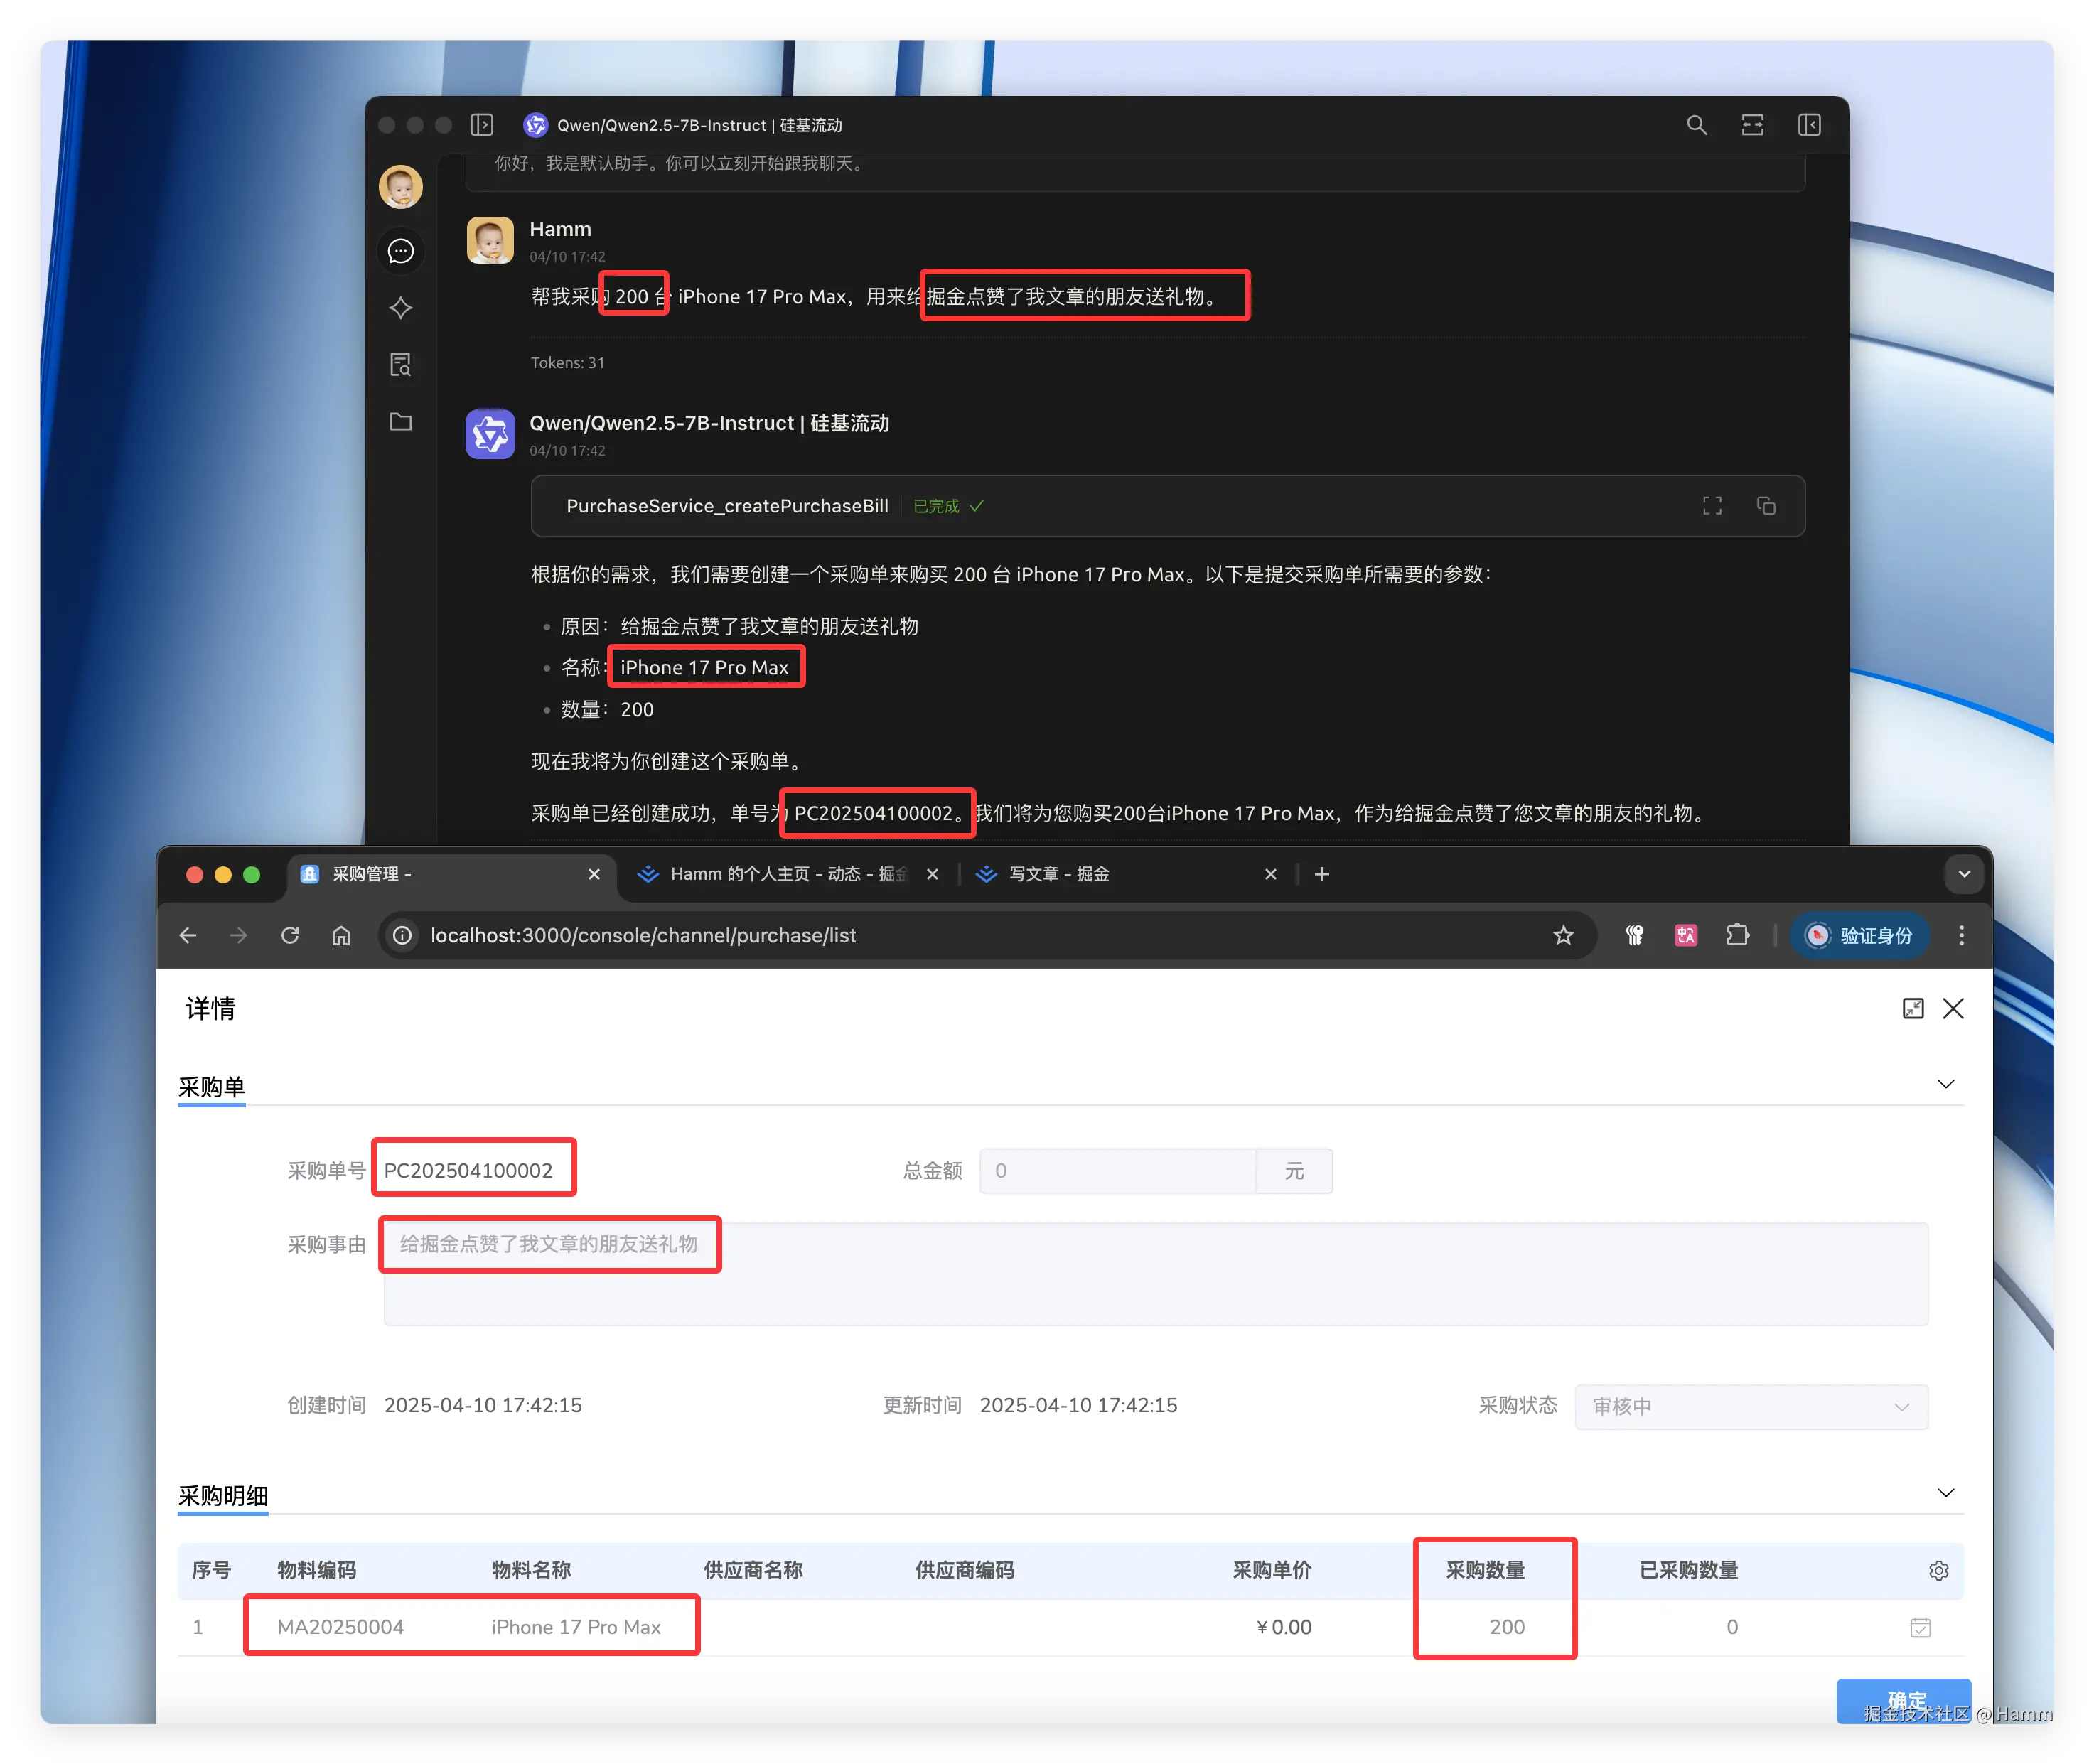Click the table settings gear icon
The width and height of the screenshot is (2094, 1764).
[x=1938, y=1570]
